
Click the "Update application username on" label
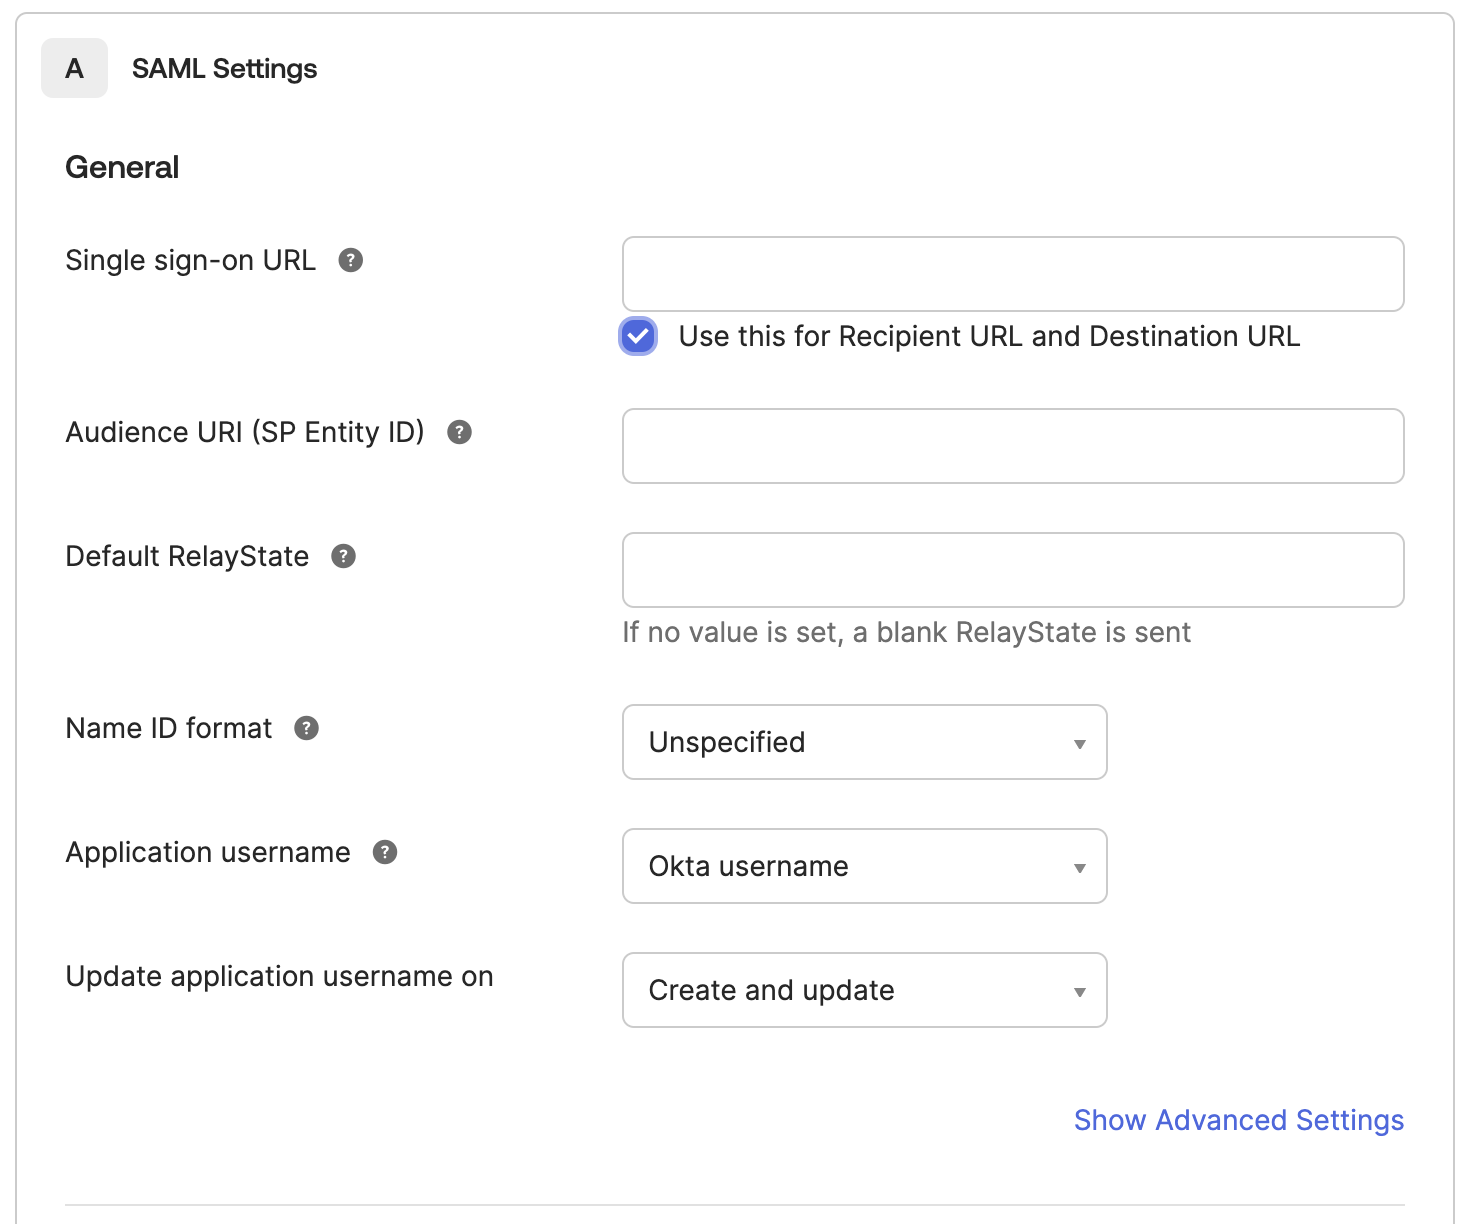coord(279,976)
